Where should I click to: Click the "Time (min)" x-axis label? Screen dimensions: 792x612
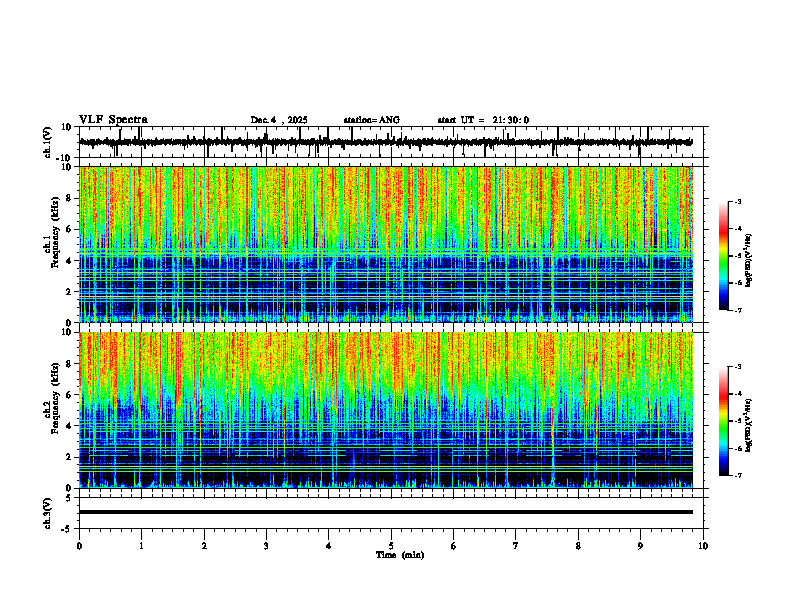(400, 555)
